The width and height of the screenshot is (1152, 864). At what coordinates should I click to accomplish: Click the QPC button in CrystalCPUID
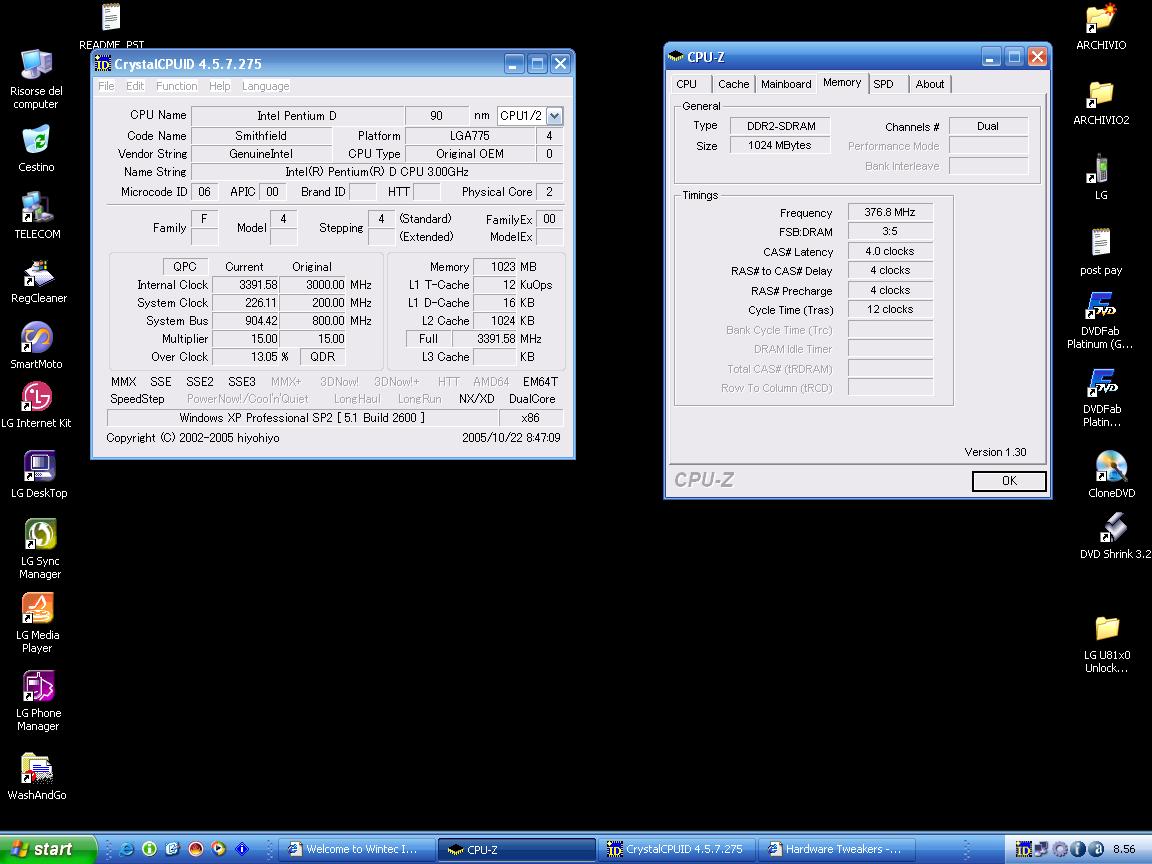(185, 267)
